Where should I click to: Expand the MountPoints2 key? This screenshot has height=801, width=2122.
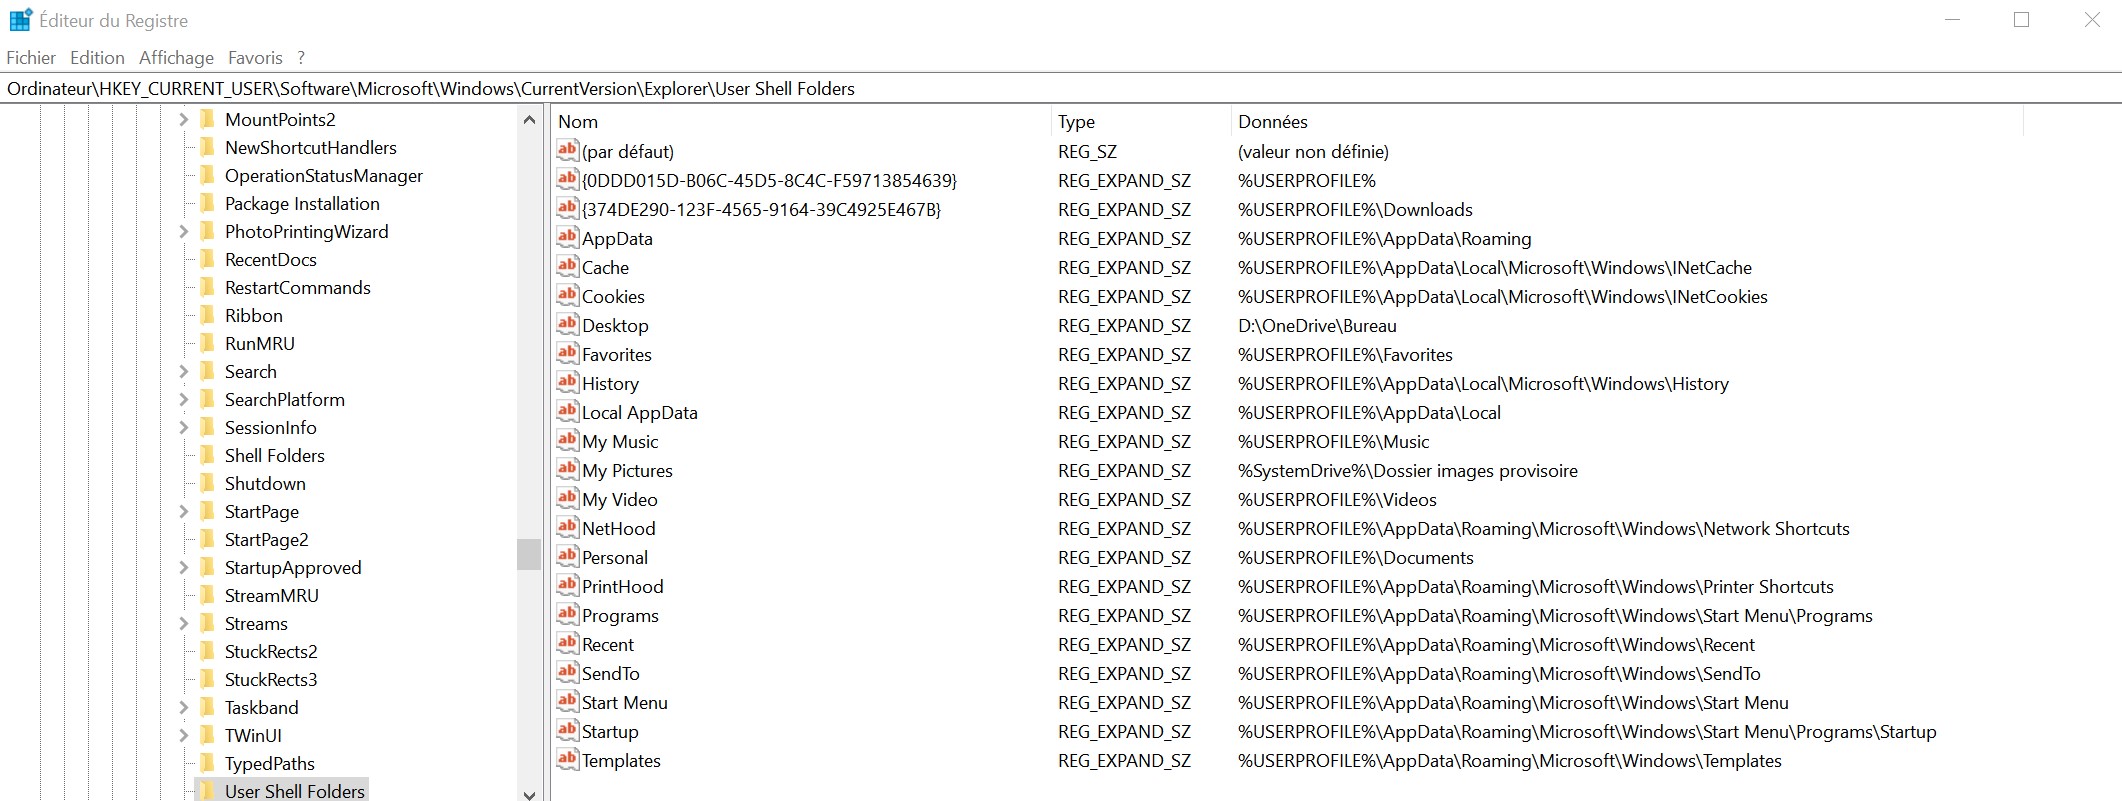183,120
